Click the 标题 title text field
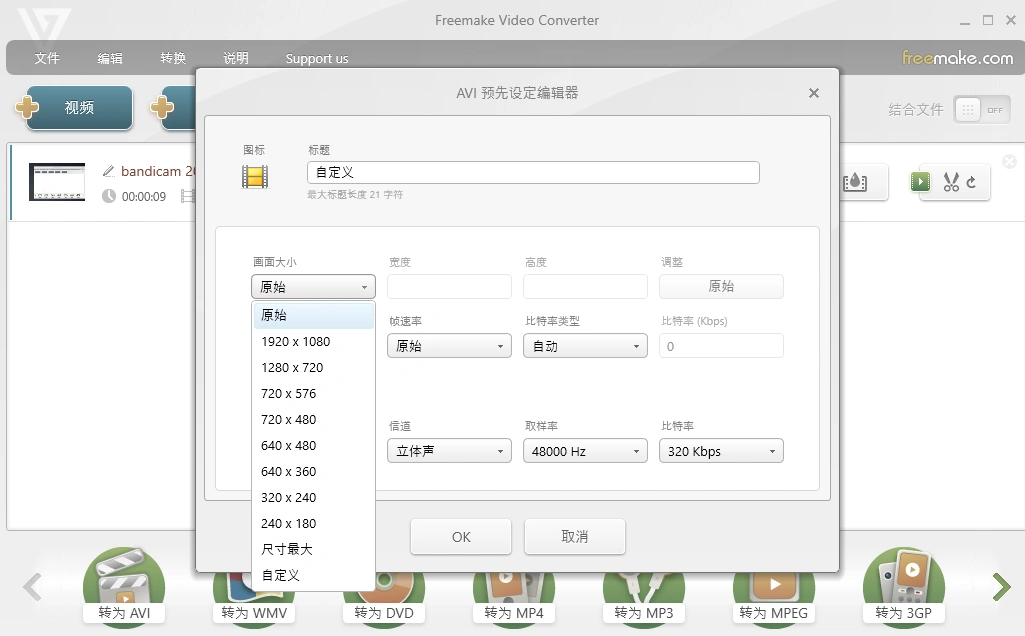The image size is (1025, 636). 533,173
